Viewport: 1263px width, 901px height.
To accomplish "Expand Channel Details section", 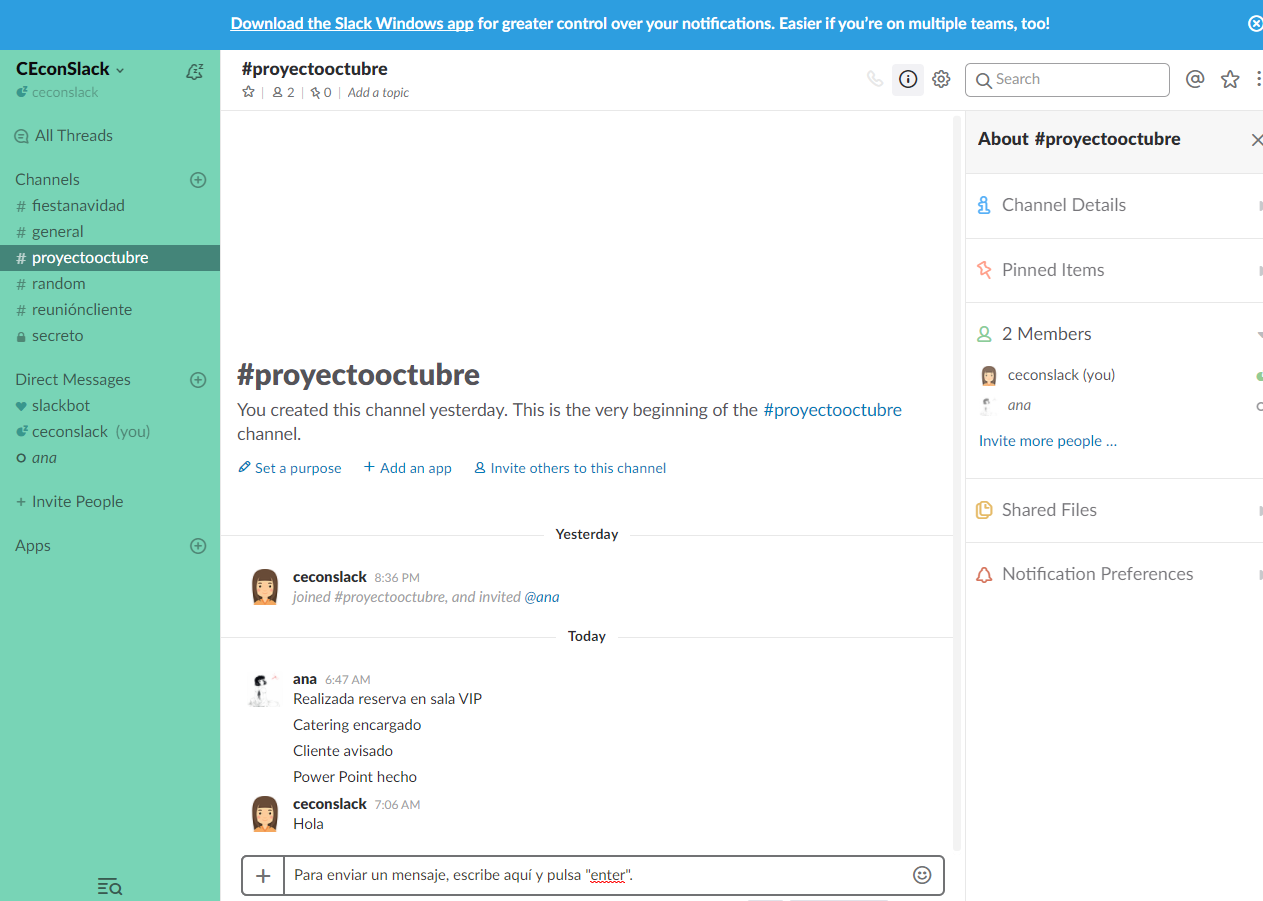I will tap(1114, 205).
